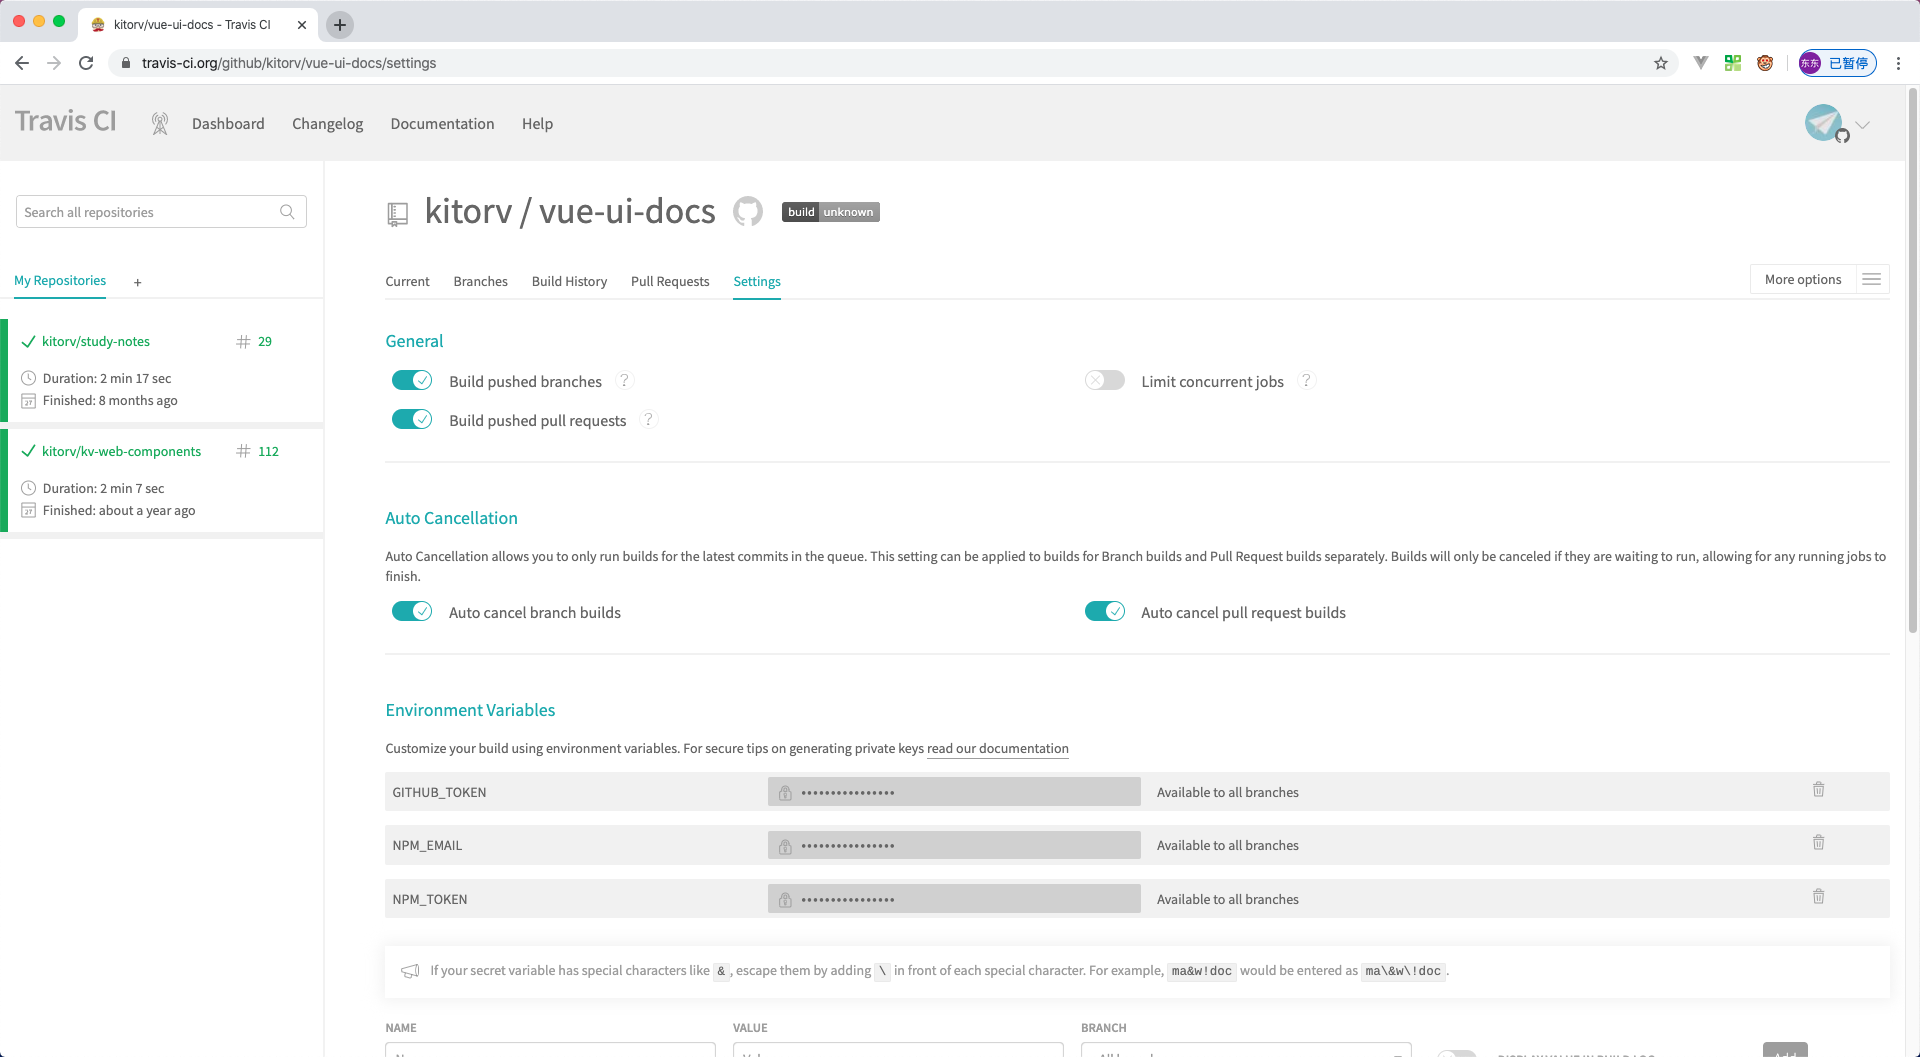
Task: Toggle Auto cancel branch builds
Action: (412, 612)
